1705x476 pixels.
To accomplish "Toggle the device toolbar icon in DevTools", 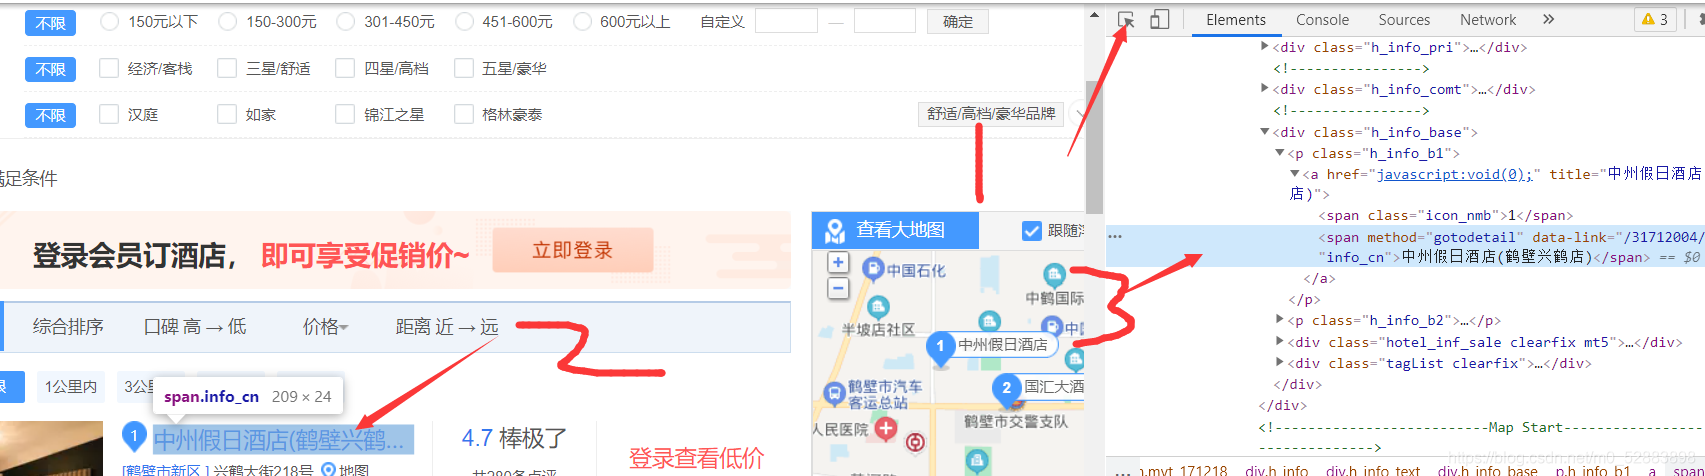I will coord(1159,20).
